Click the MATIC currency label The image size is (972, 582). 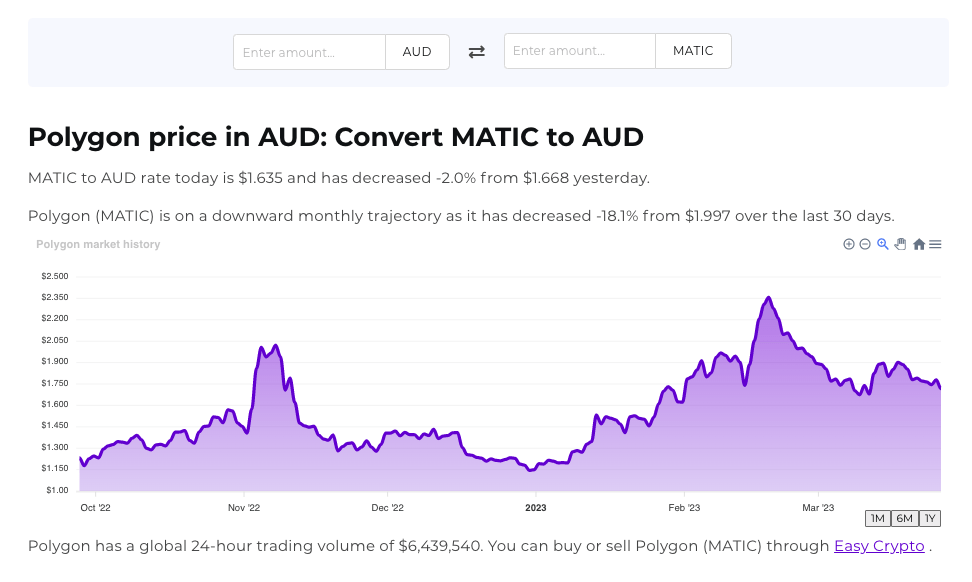(x=693, y=51)
